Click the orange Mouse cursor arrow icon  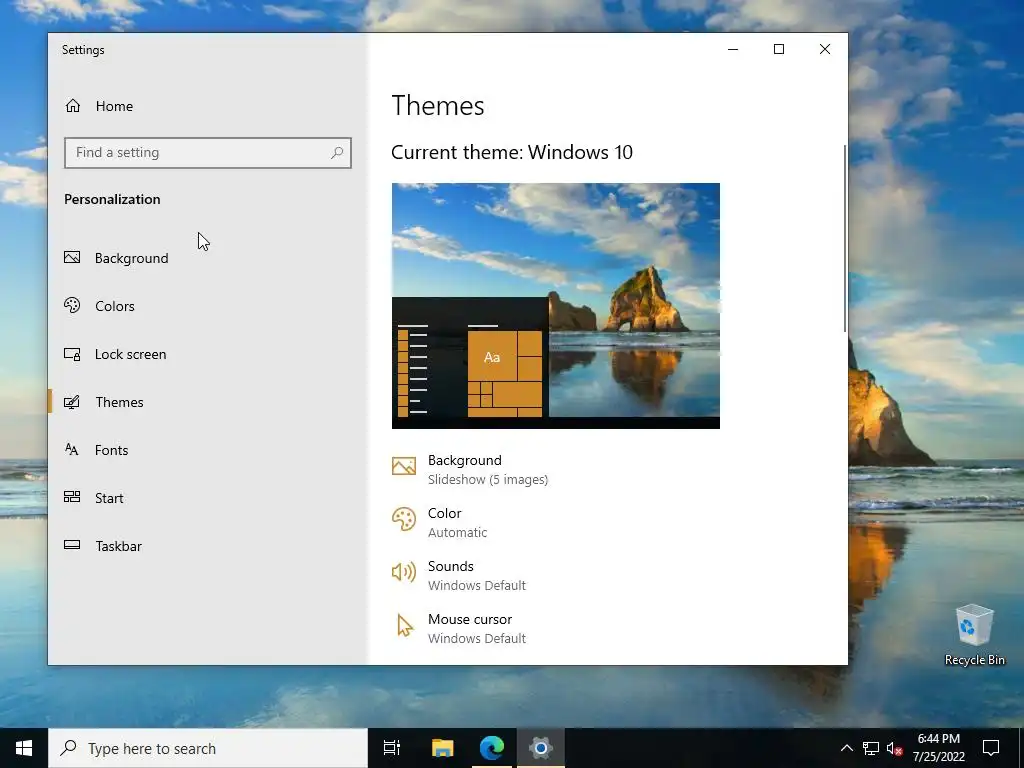[405, 625]
